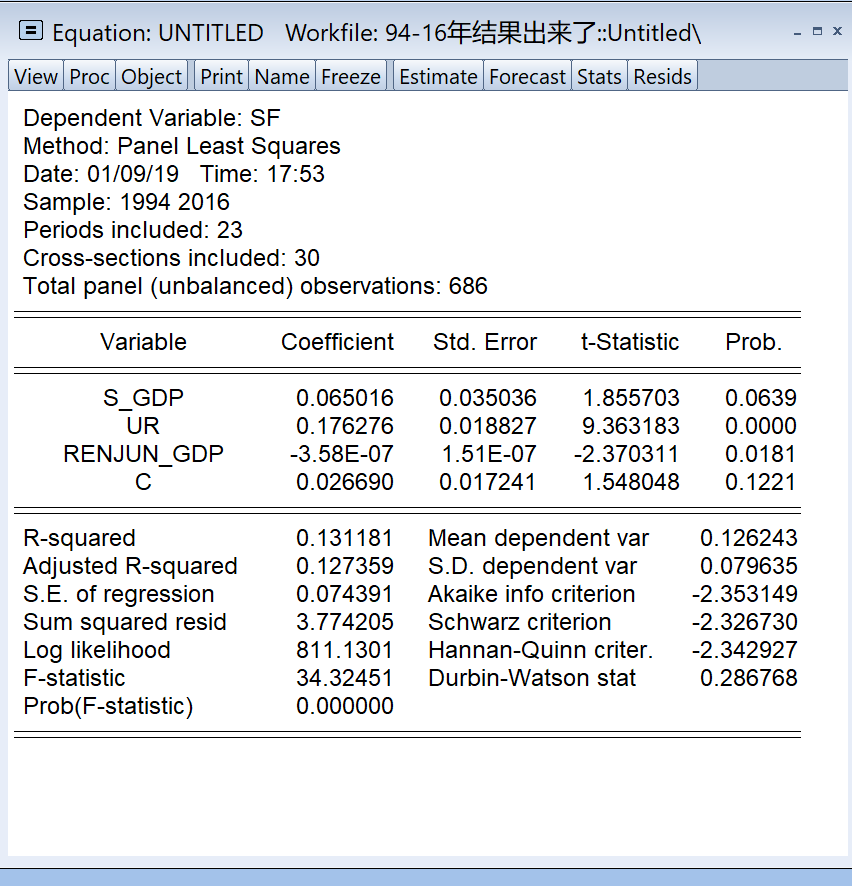Image resolution: width=852 pixels, height=886 pixels.
Task: Select the RENJUN_GDP variable name
Action: coord(144,454)
